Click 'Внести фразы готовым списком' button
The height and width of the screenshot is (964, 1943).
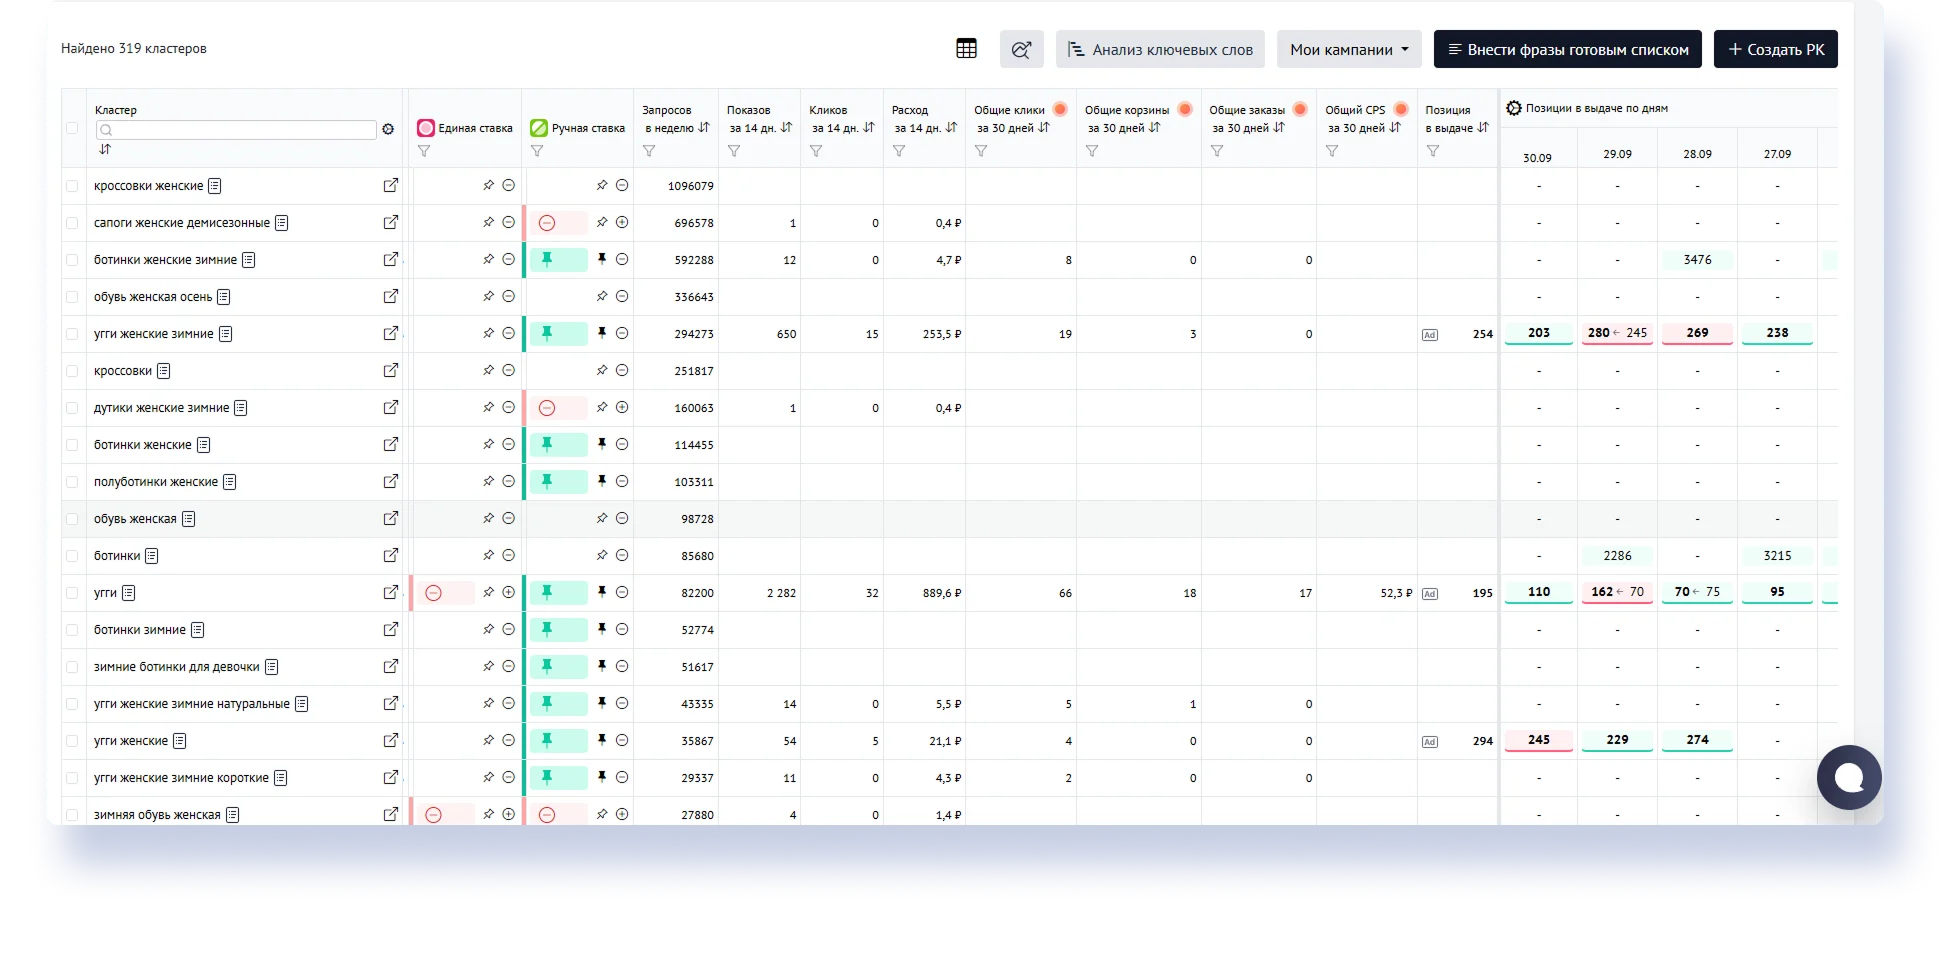[x=1567, y=49]
